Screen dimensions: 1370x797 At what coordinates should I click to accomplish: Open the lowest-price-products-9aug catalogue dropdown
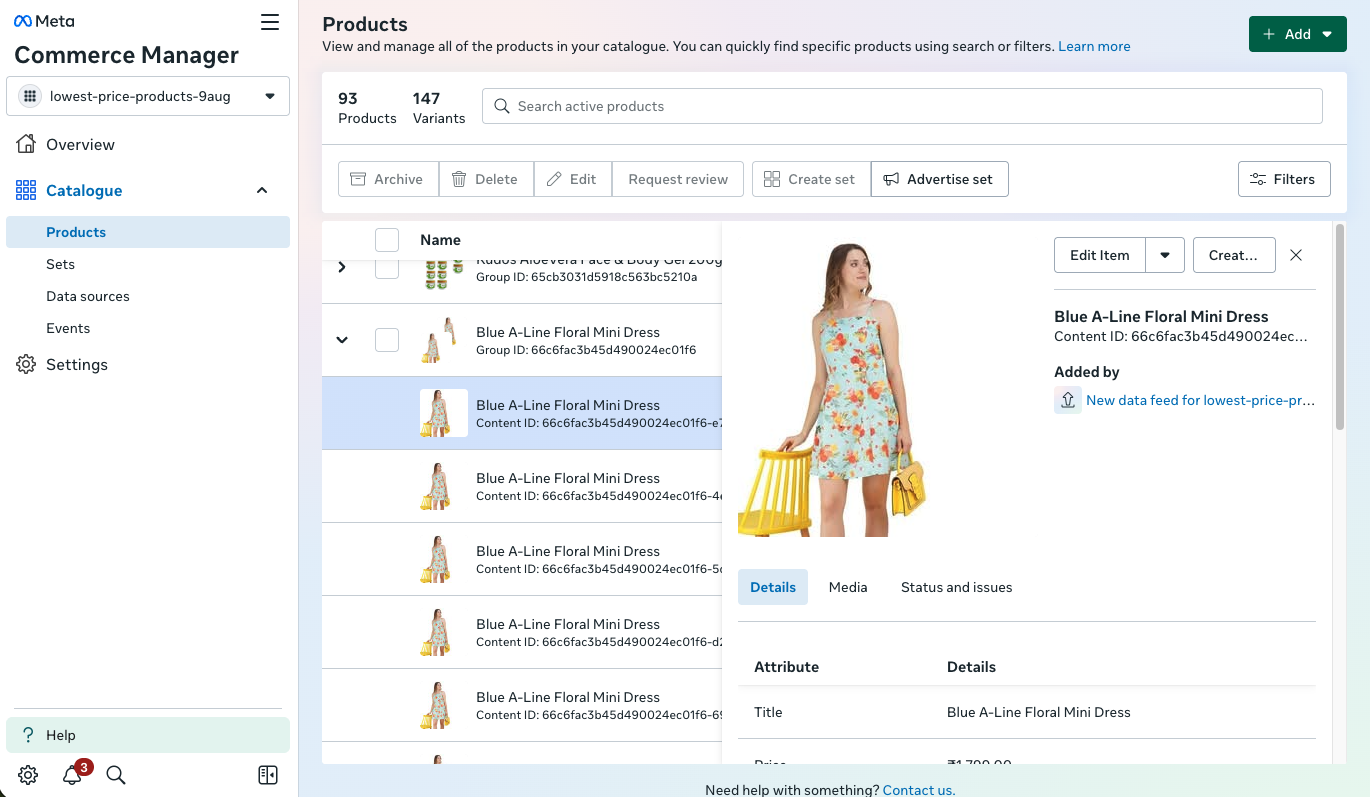click(x=148, y=96)
